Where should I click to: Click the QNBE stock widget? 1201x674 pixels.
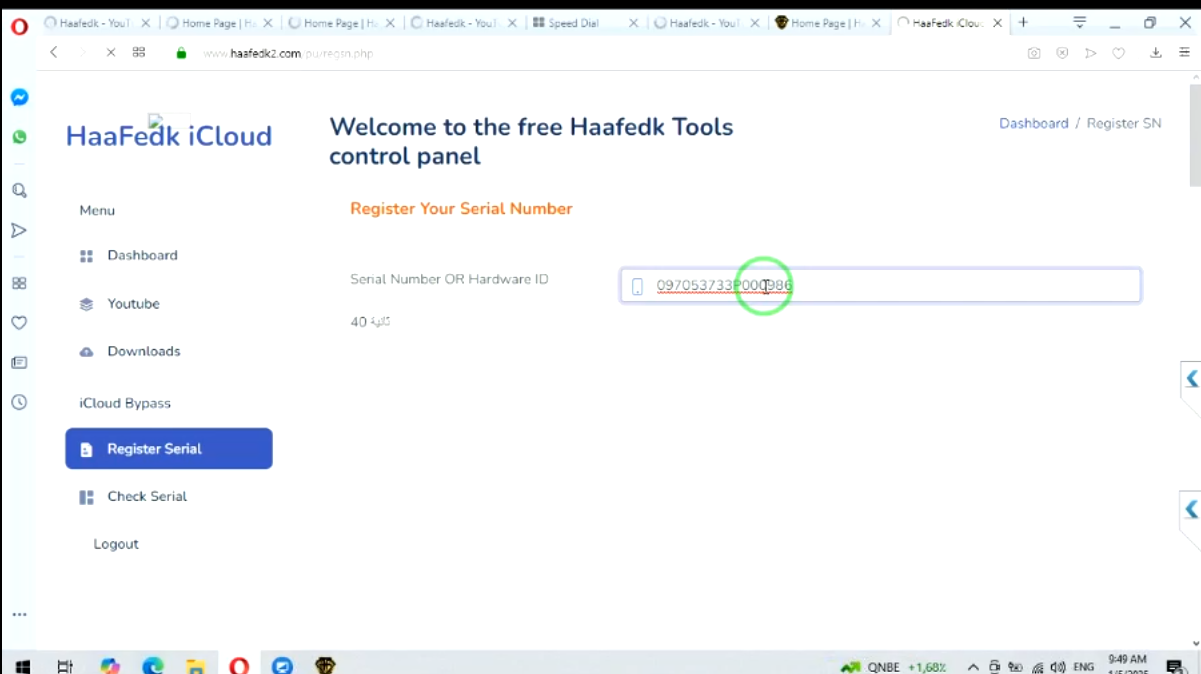(893, 666)
